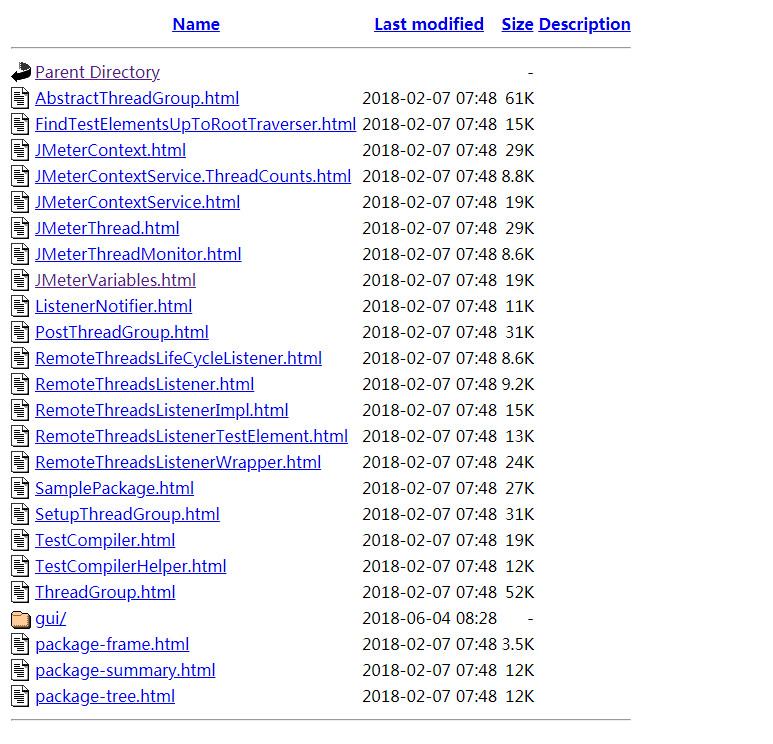Open JMeterThread.html file link
The width and height of the screenshot is (773, 744).
[x=107, y=228]
